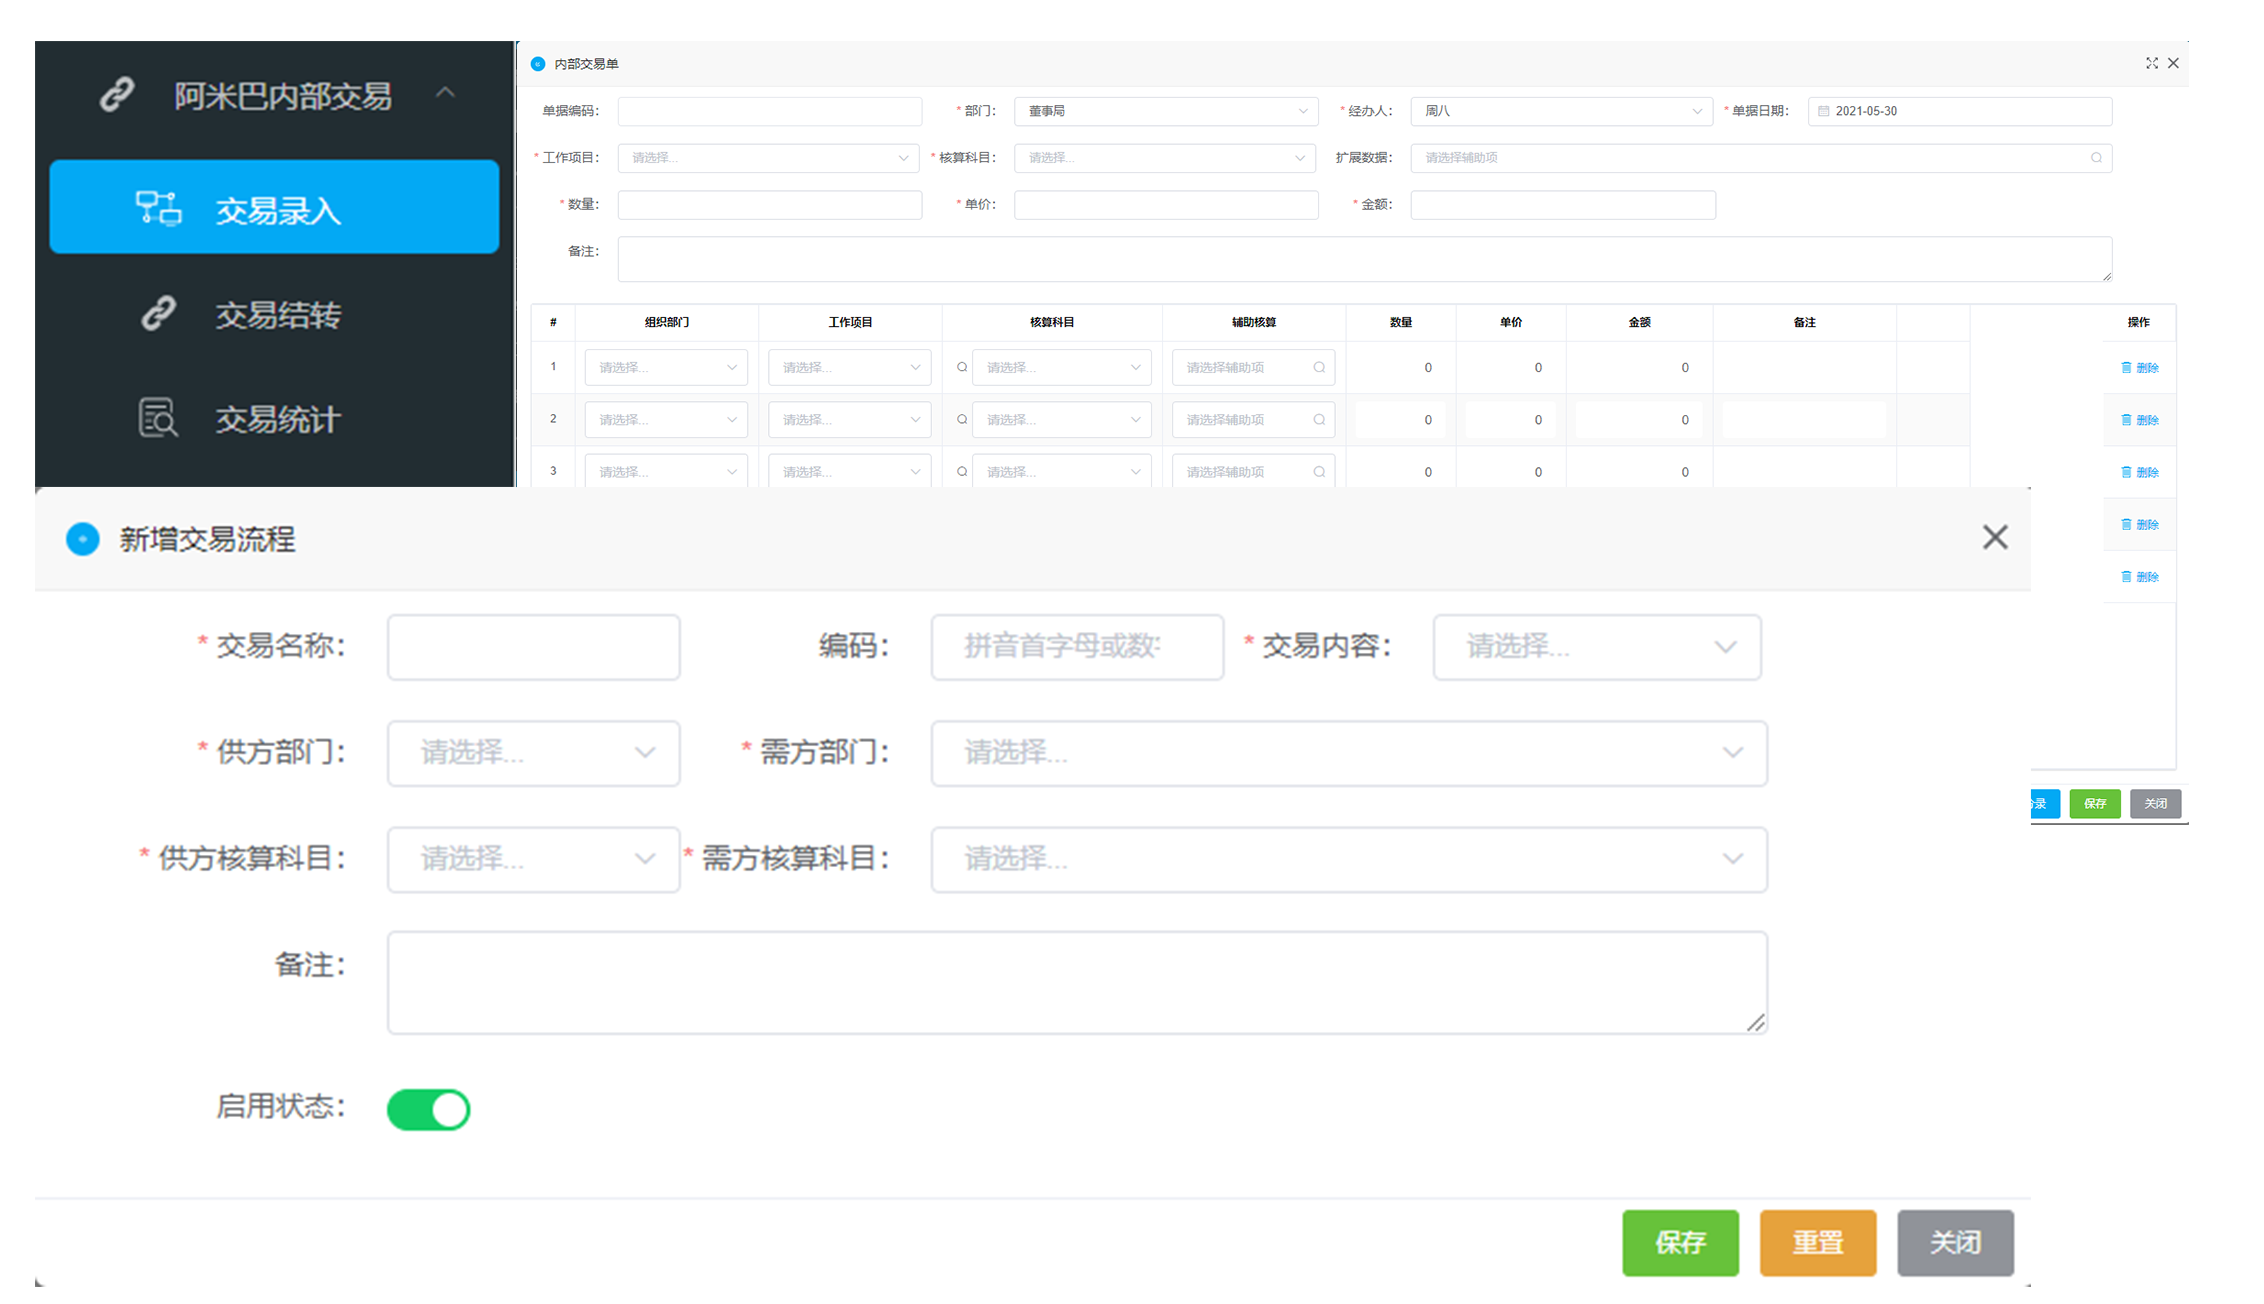
Task: Click the orange 重置 button
Action: coord(1817,1242)
